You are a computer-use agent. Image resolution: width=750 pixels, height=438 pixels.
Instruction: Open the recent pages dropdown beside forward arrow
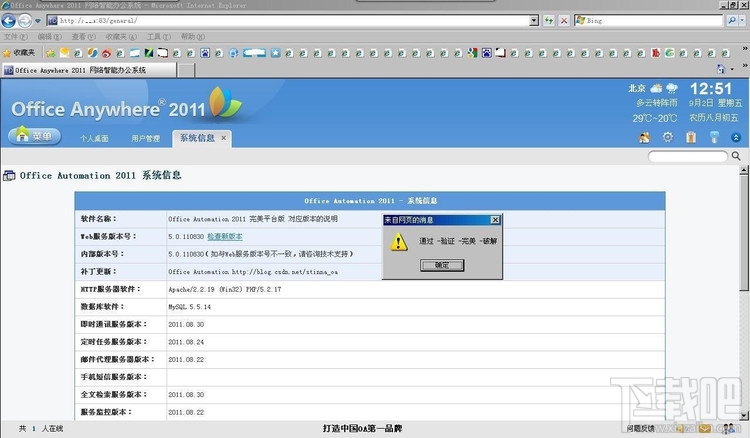click(38, 21)
